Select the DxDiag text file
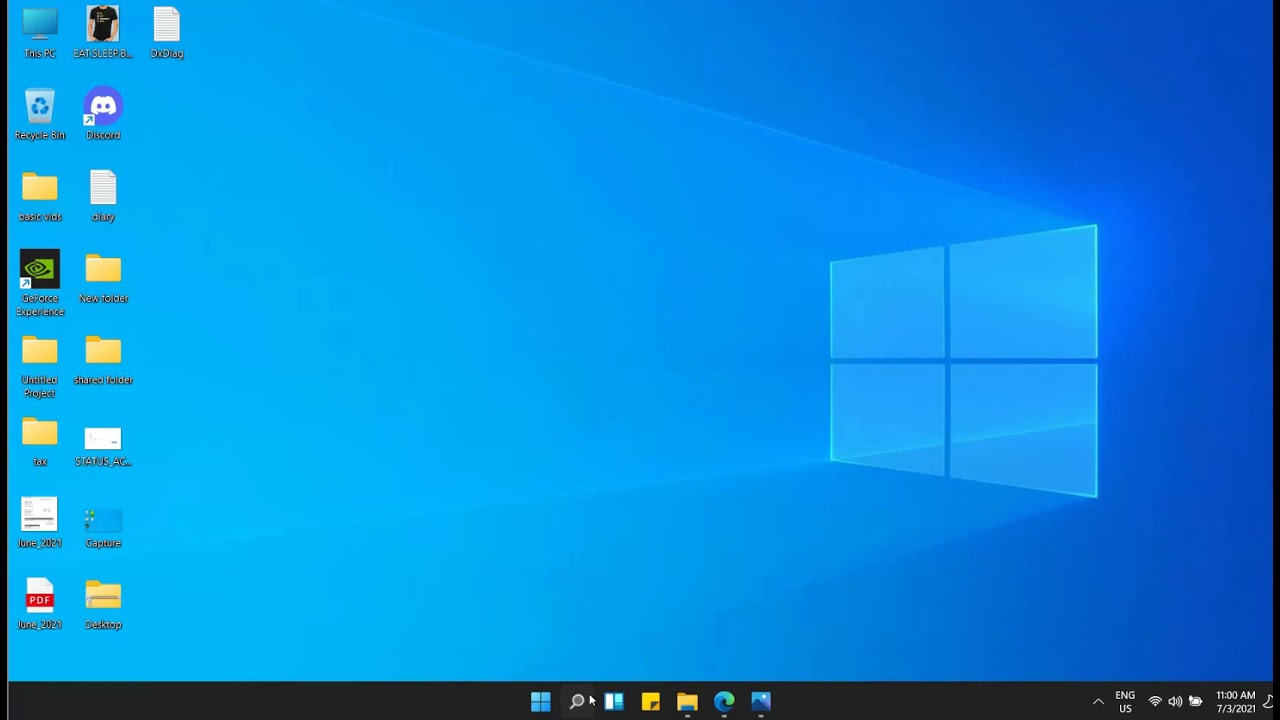Image resolution: width=1280 pixels, height=720 pixels. (x=167, y=32)
